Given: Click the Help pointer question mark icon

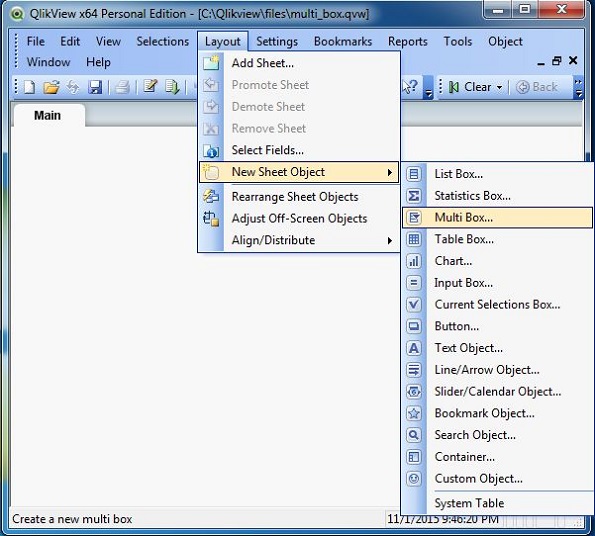Looking at the screenshot, I should click(x=410, y=86).
